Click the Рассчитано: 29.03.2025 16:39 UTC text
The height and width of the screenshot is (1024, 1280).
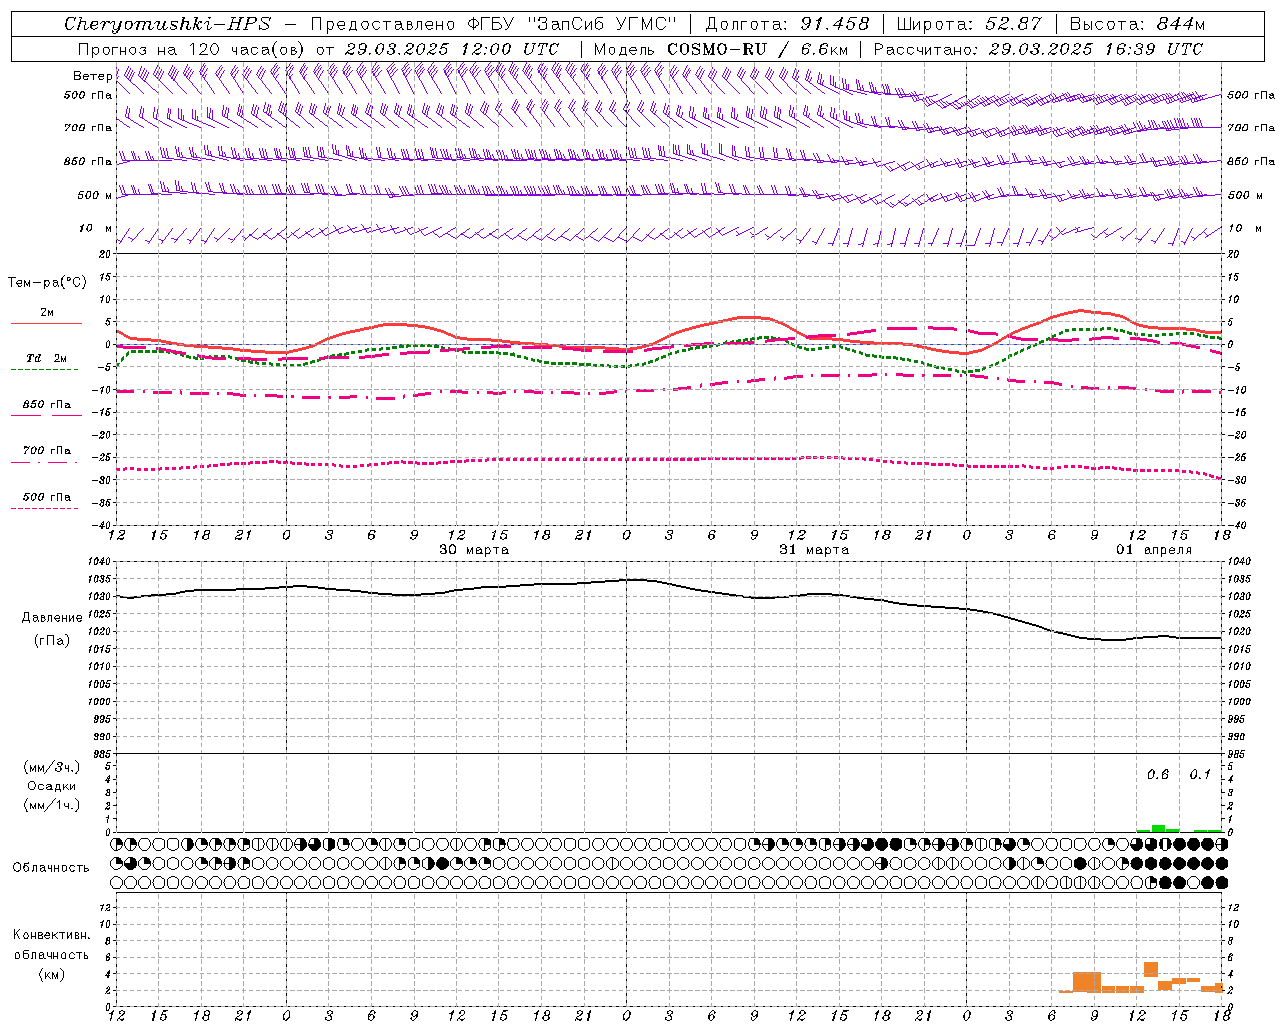pos(1038,49)
